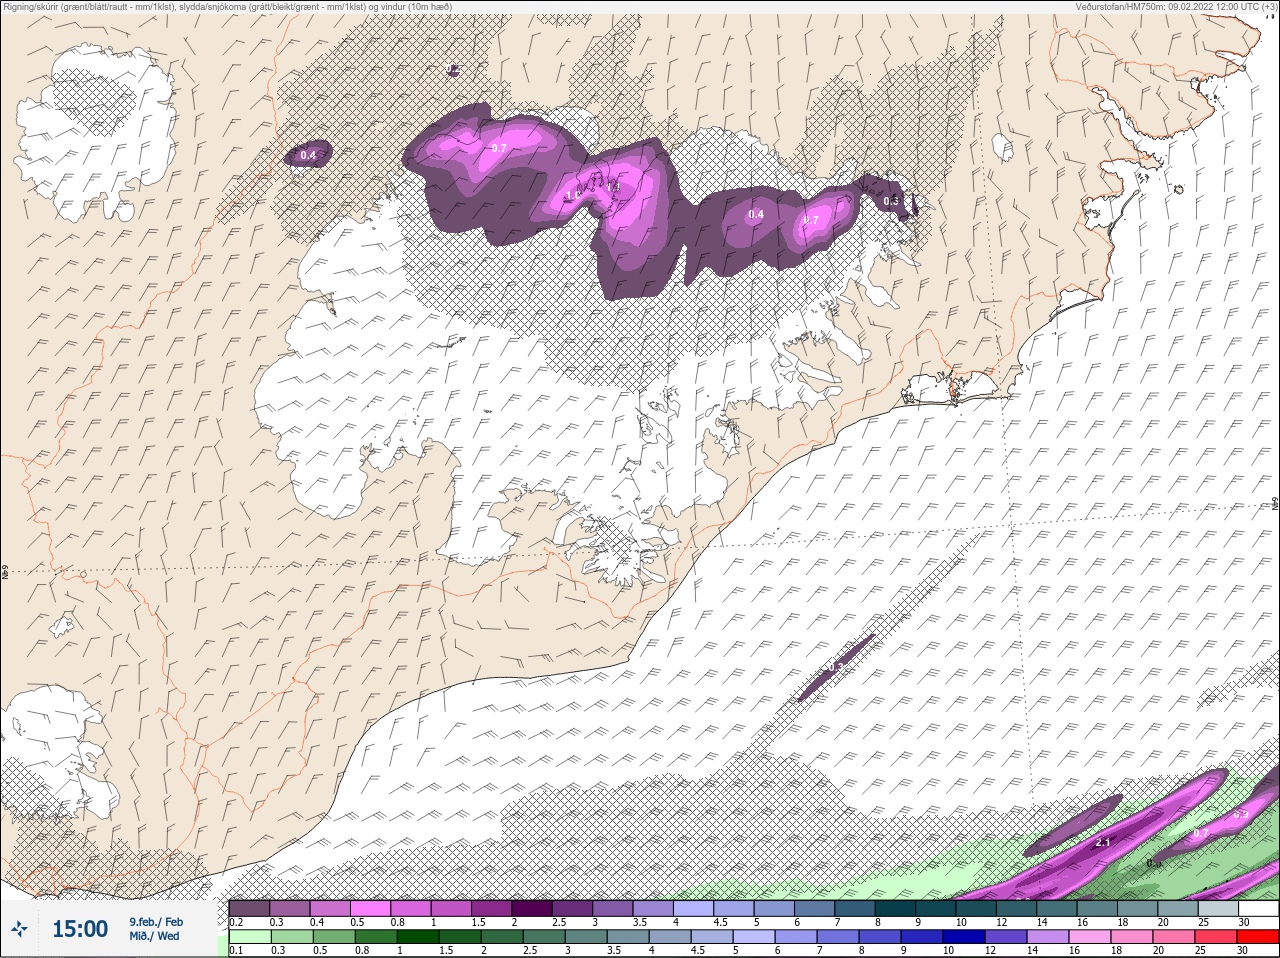This screenshot has height=958, width=1280.
Task: Pick the white swatch ending the upper legend
Action: click(1257, 908)
